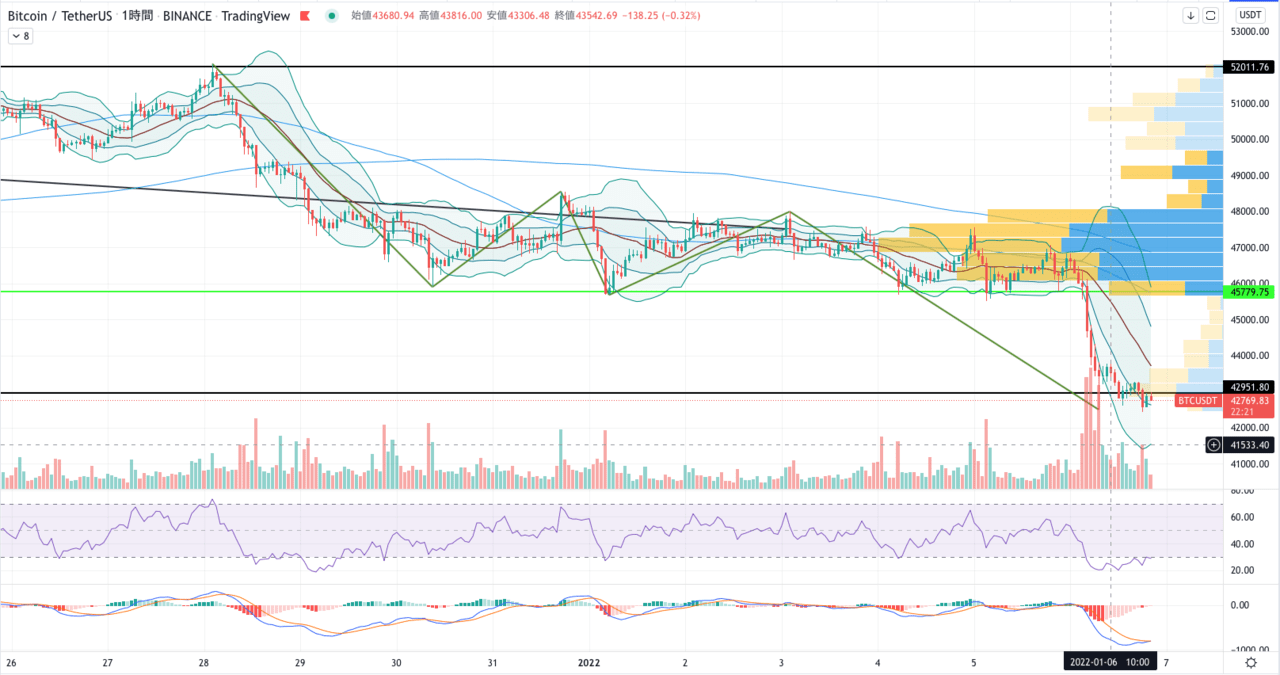Click the 2022 label on time axis
Image resolution: width=1280 pixels, height=675 pixels.
click(x=590, y=662)
